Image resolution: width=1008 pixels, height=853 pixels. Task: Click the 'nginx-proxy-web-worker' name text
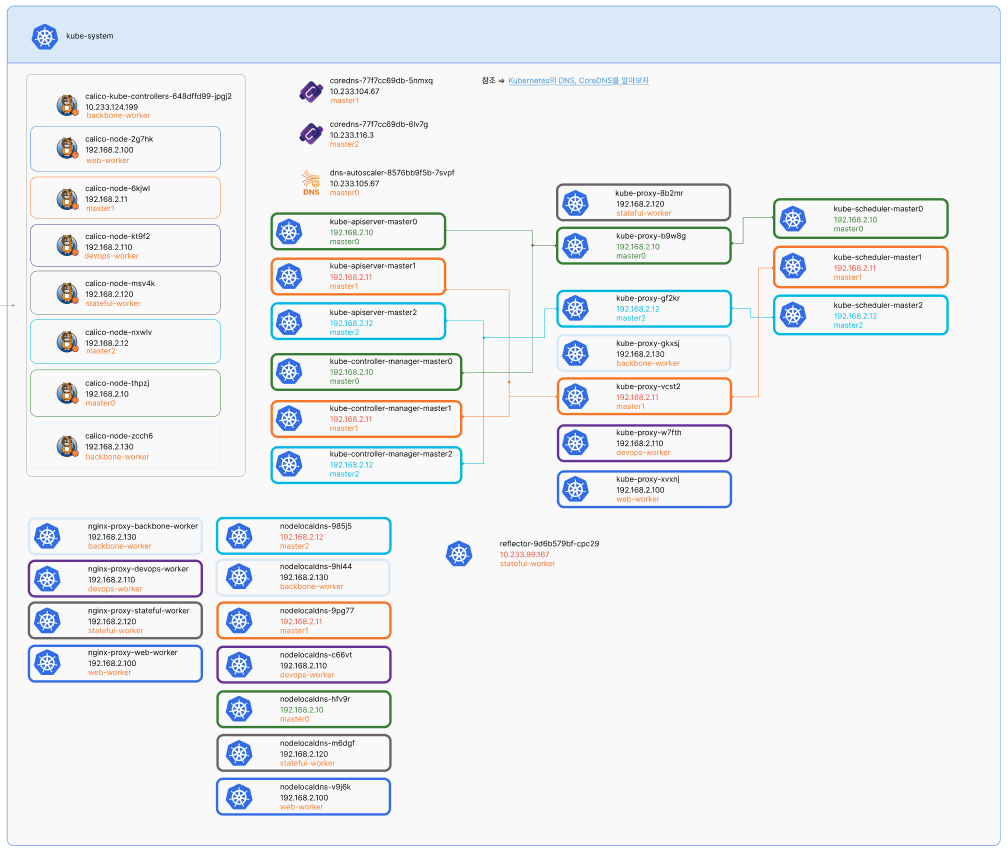[132, 652]
